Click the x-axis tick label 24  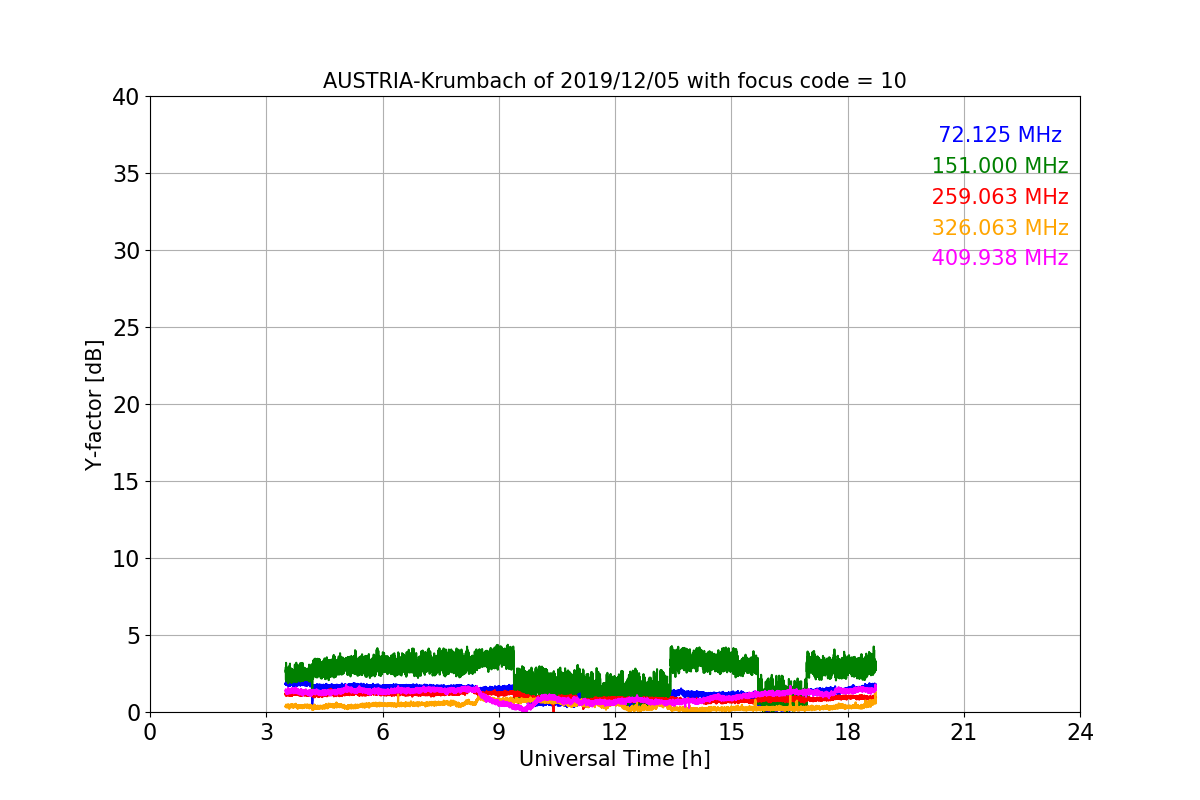tap(1080, 732)
